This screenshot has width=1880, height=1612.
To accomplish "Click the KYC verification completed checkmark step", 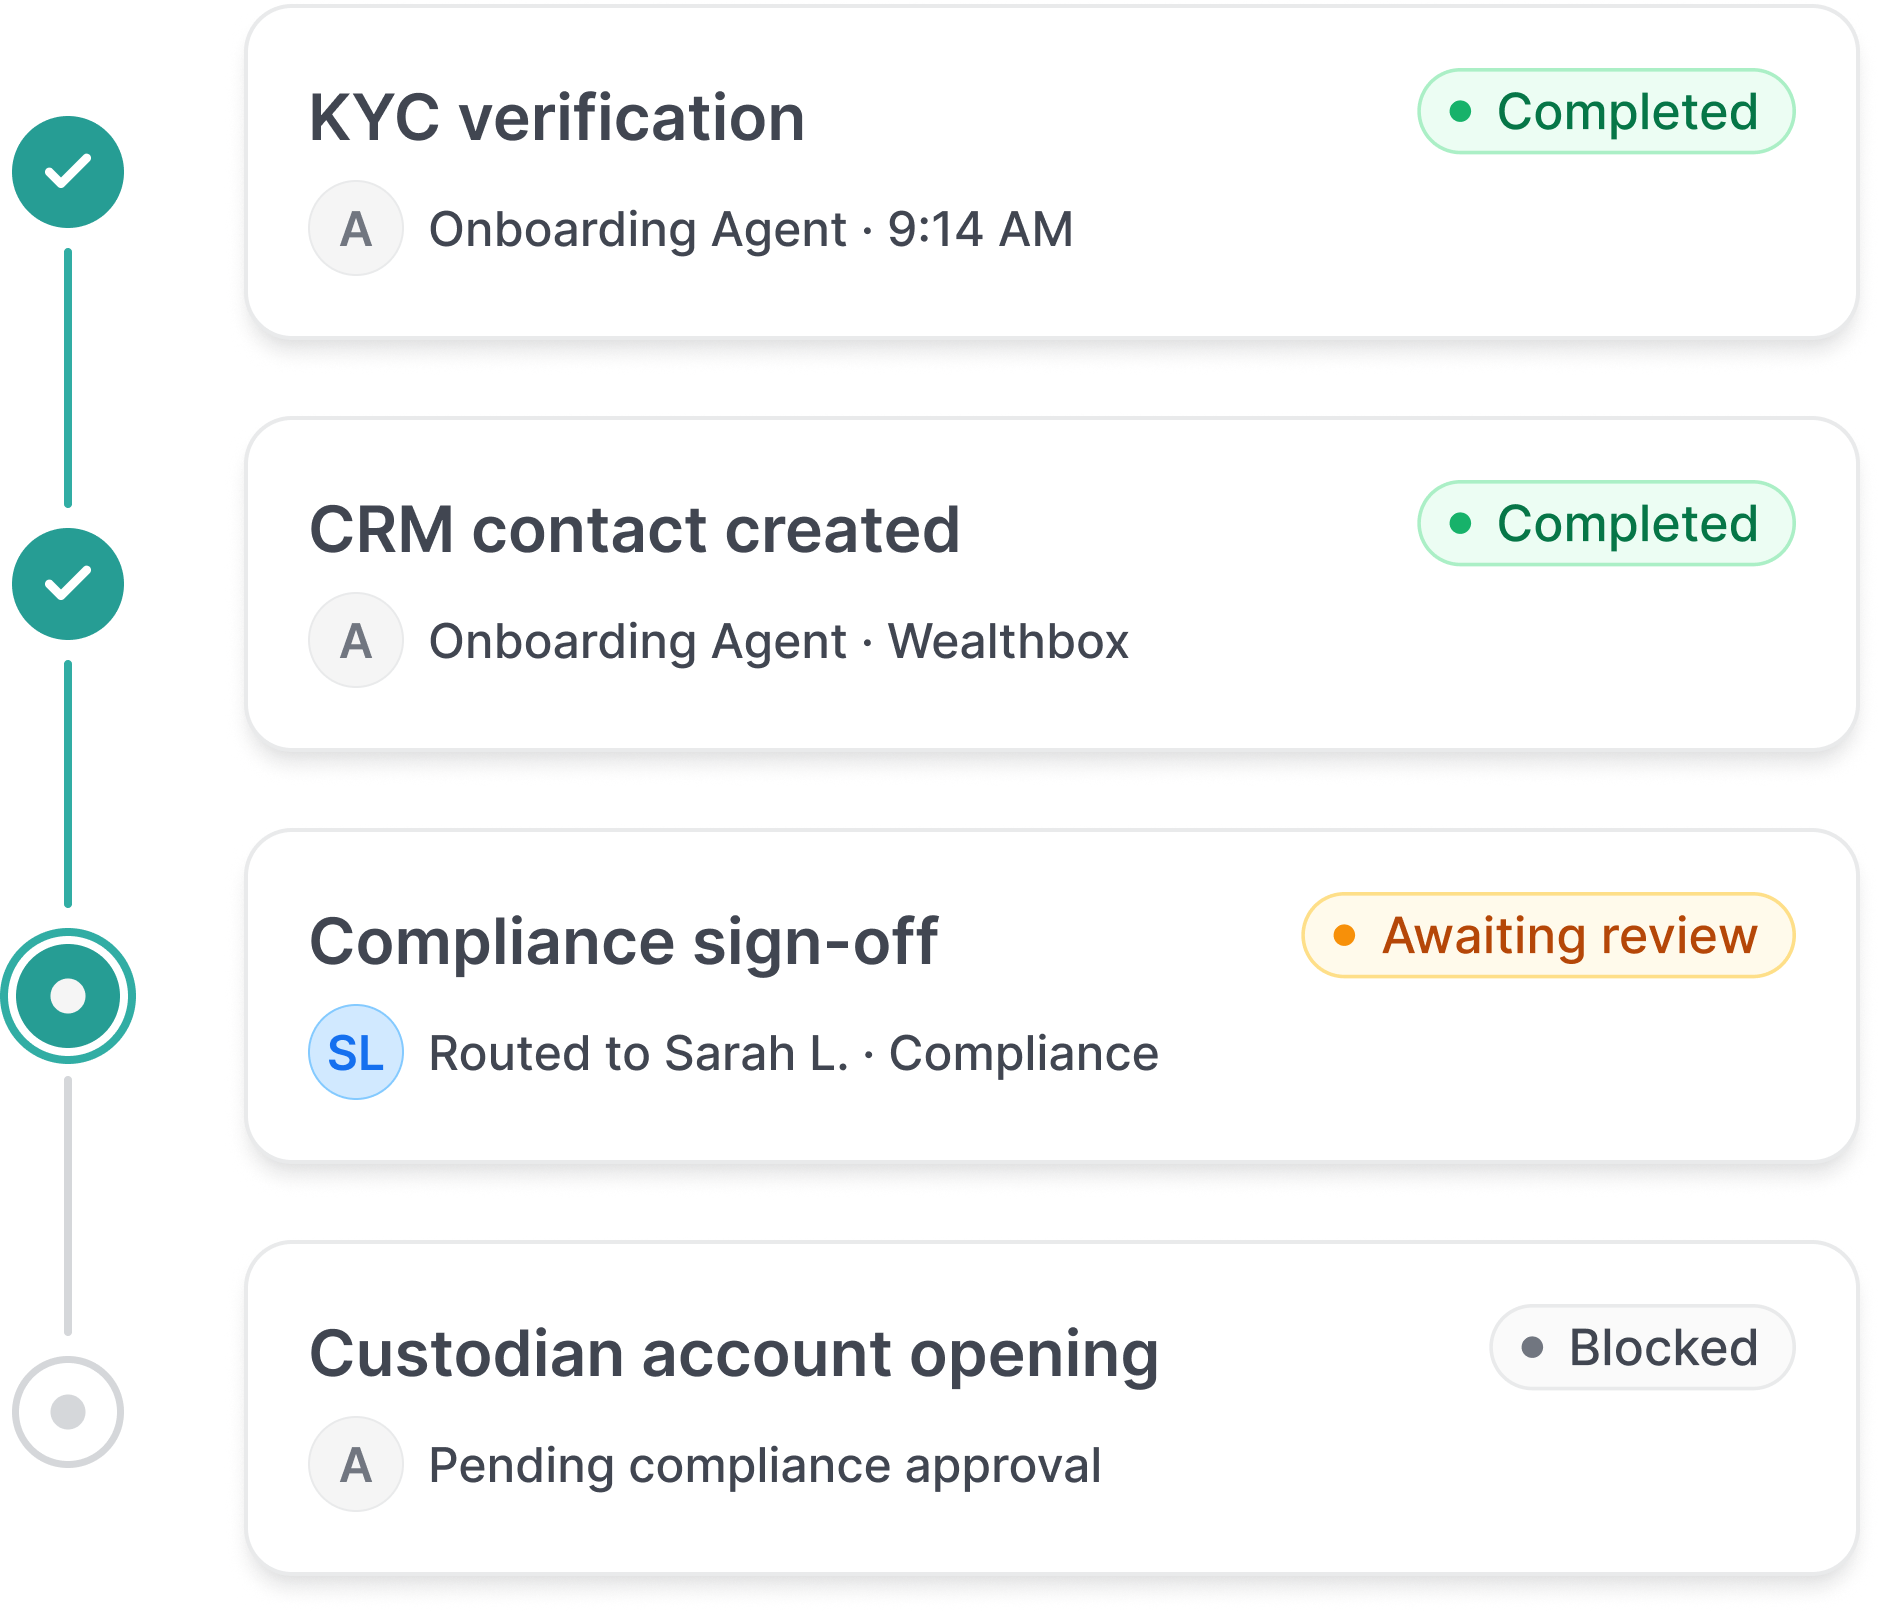I will 68,172.
